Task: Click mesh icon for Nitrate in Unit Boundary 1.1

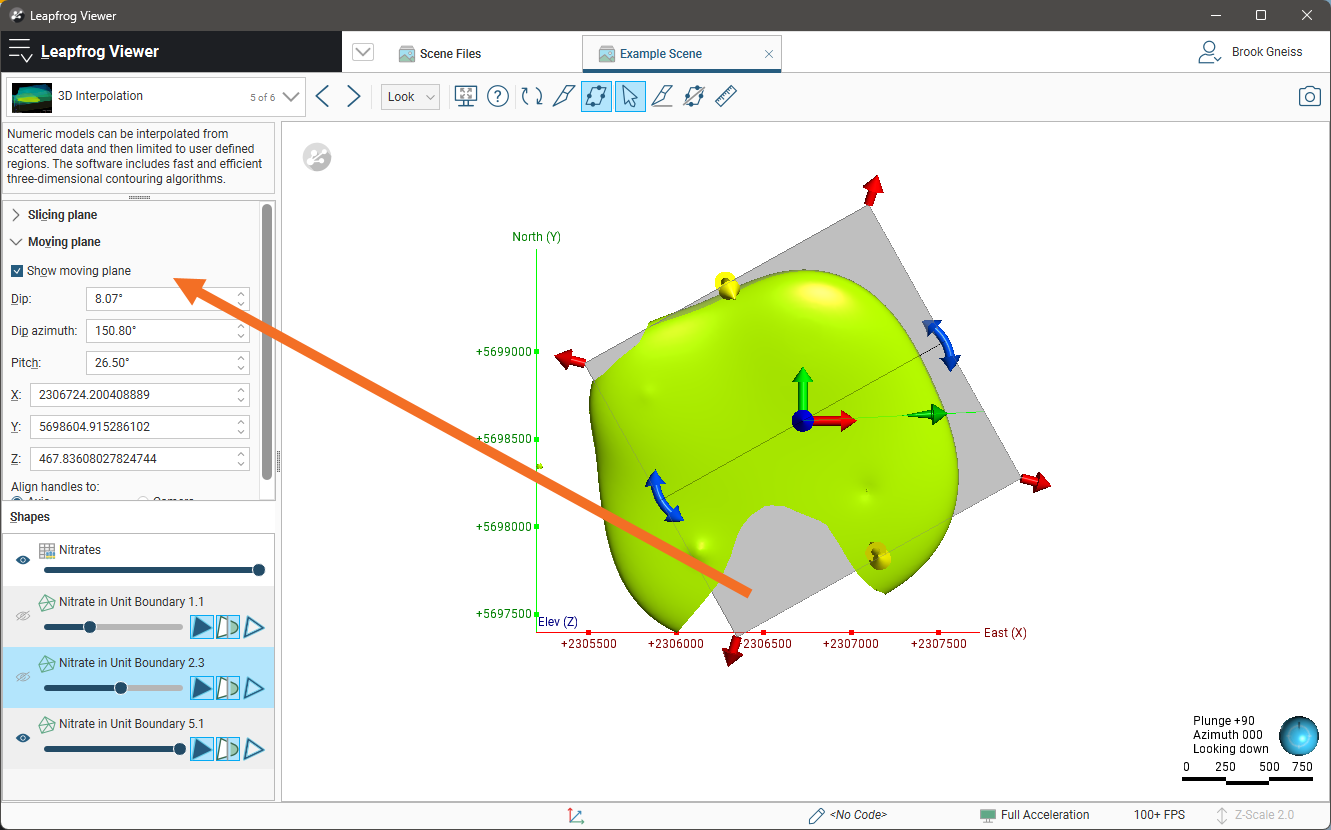Action: coord(47,602)
